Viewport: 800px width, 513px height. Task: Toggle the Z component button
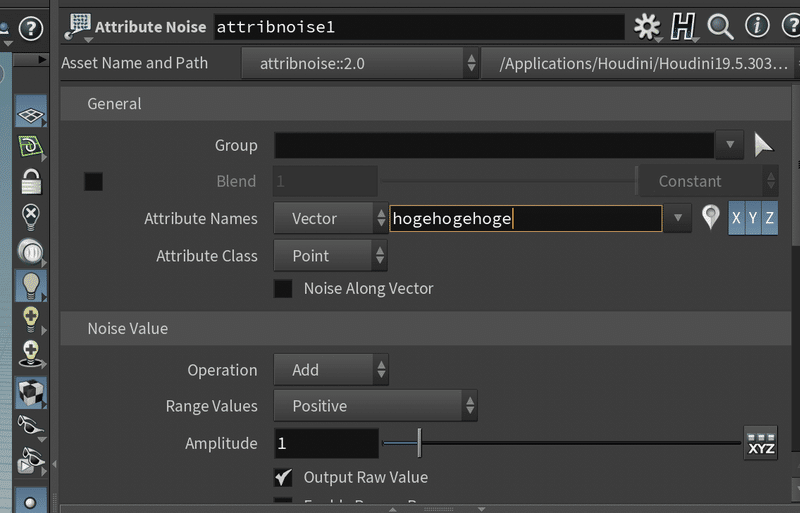(x=770, y=218)
